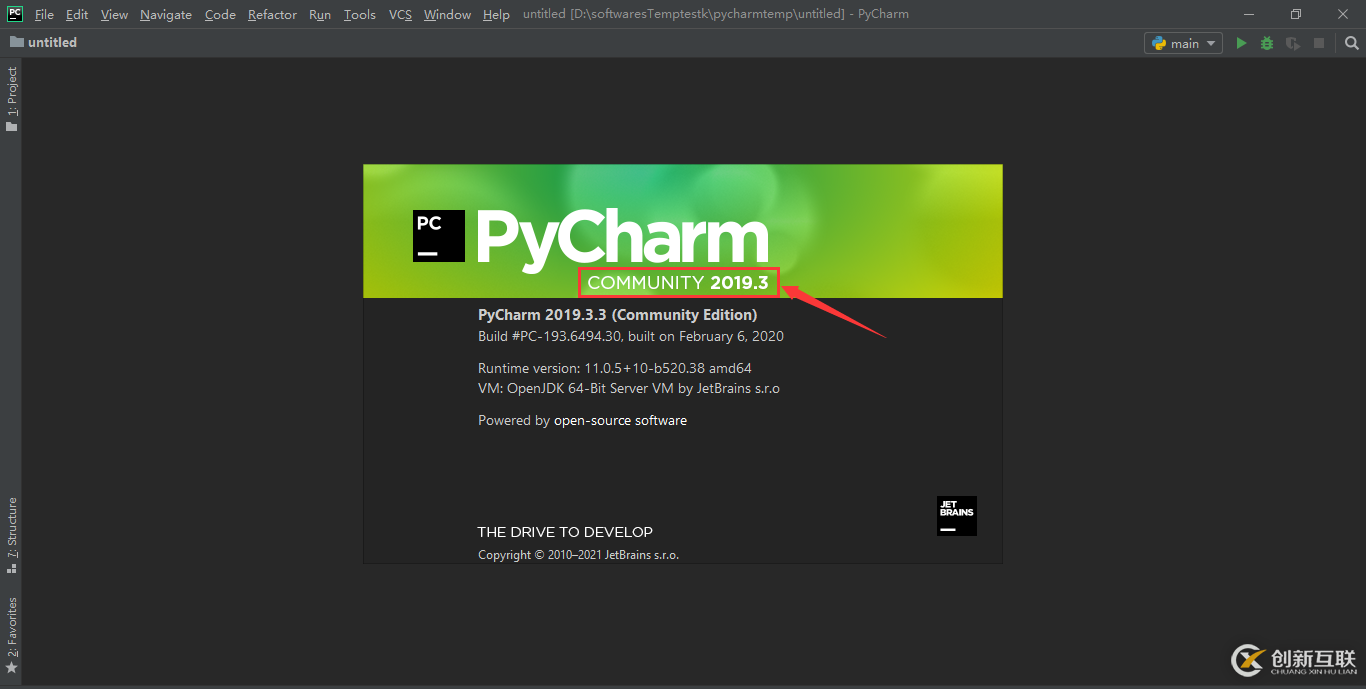The height and width of the screenshot is (689, 1366).
Task: Open the Navigate menu
Action: (x=167, y=14)
